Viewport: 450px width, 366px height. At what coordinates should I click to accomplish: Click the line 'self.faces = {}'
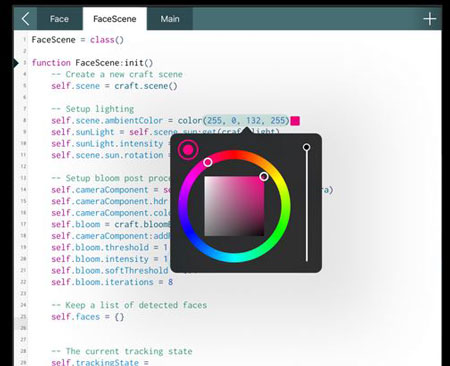[x=88, y=317]
